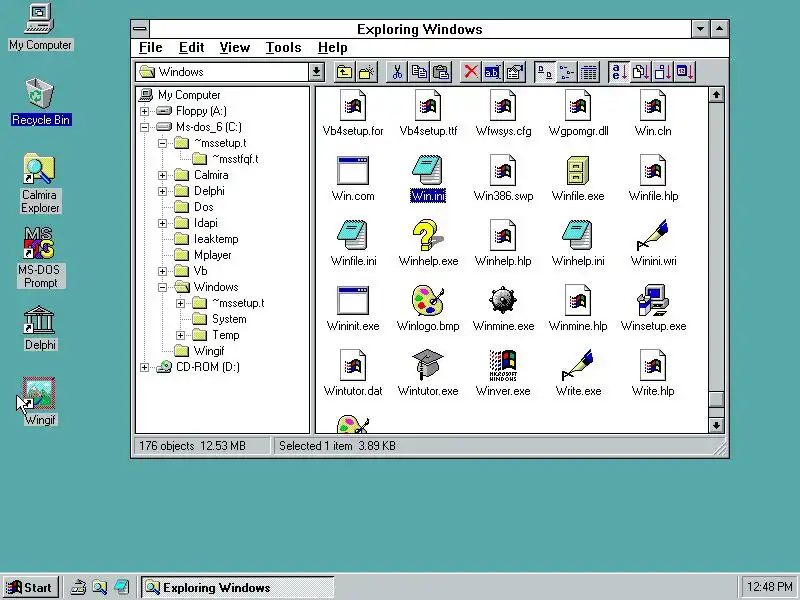Select the Win386.swp file
This screenshot has height=600, width=800.
[x=503, y=179]
